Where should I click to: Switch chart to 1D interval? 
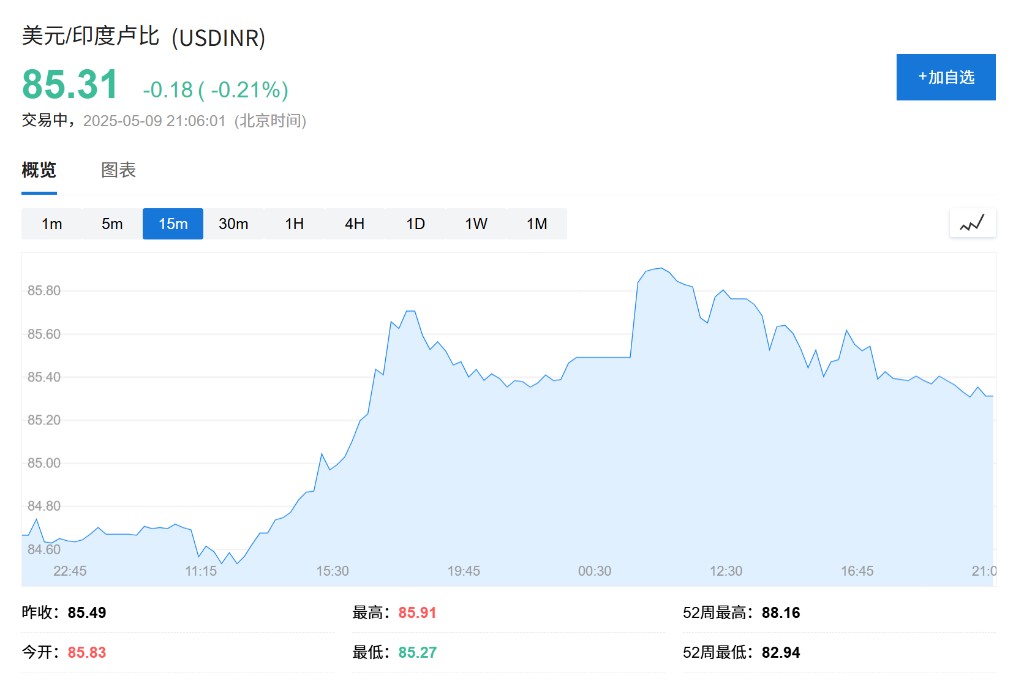coord(415,224)
